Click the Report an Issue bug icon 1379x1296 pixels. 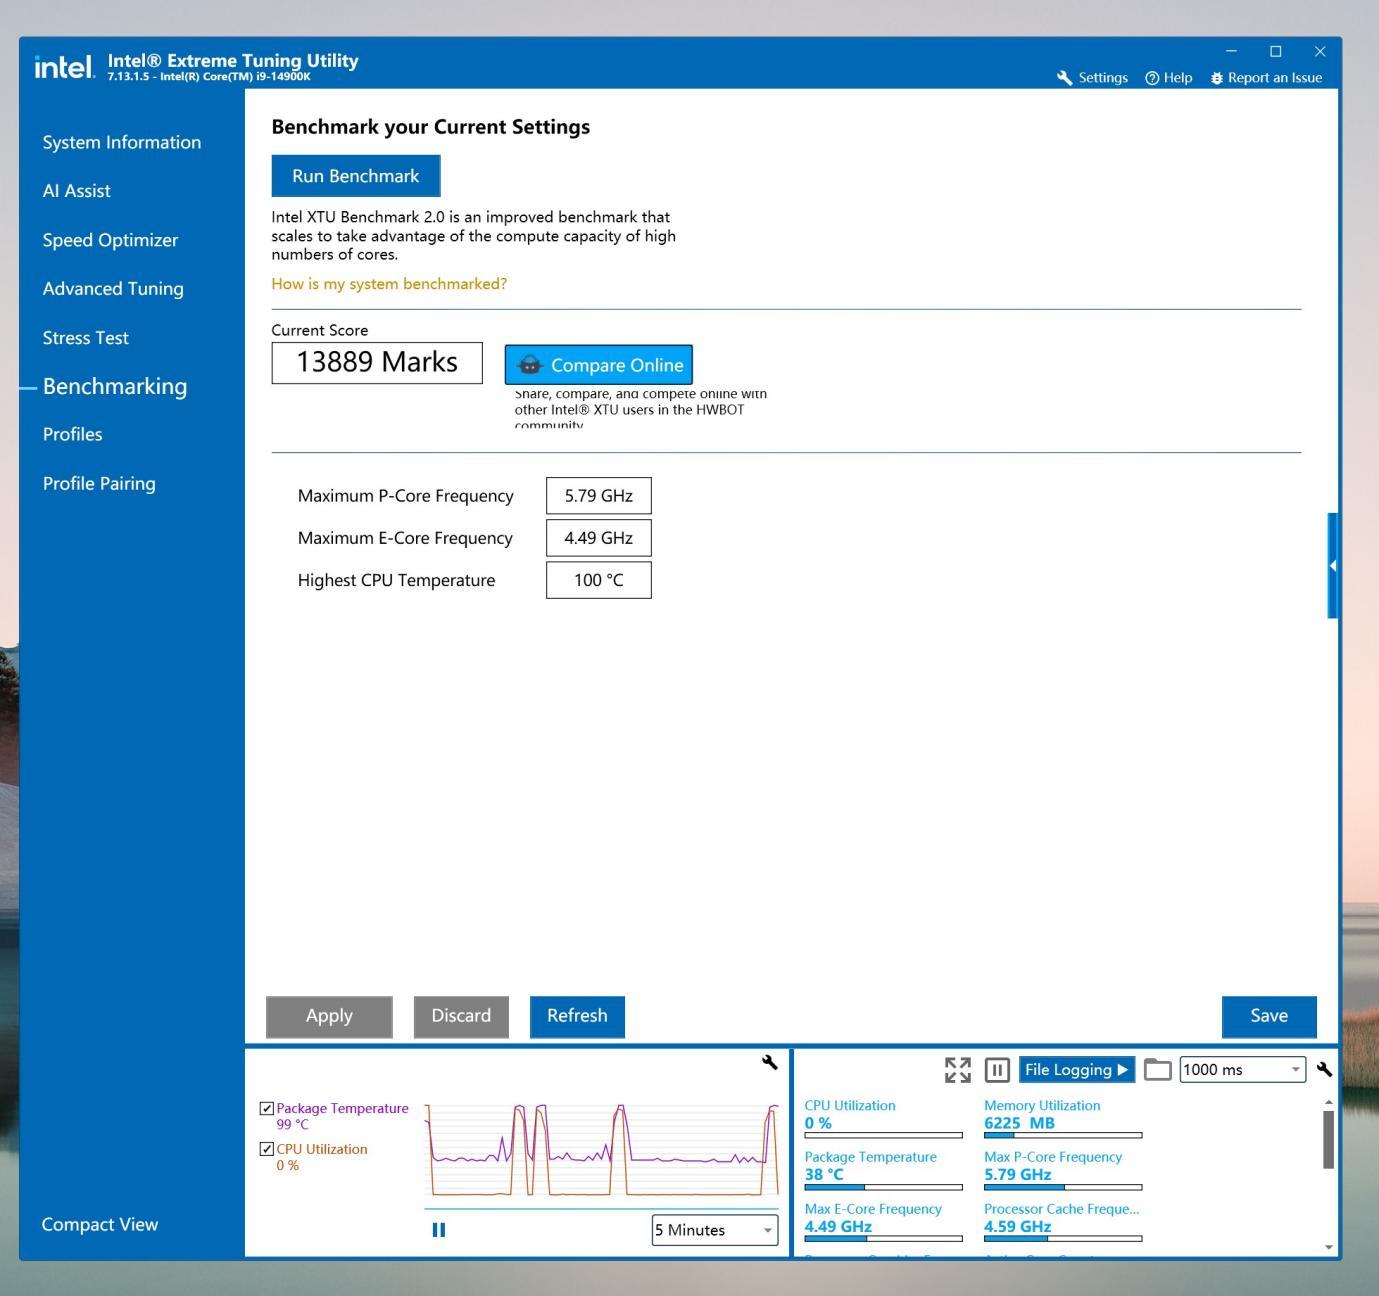[1217, 78]
